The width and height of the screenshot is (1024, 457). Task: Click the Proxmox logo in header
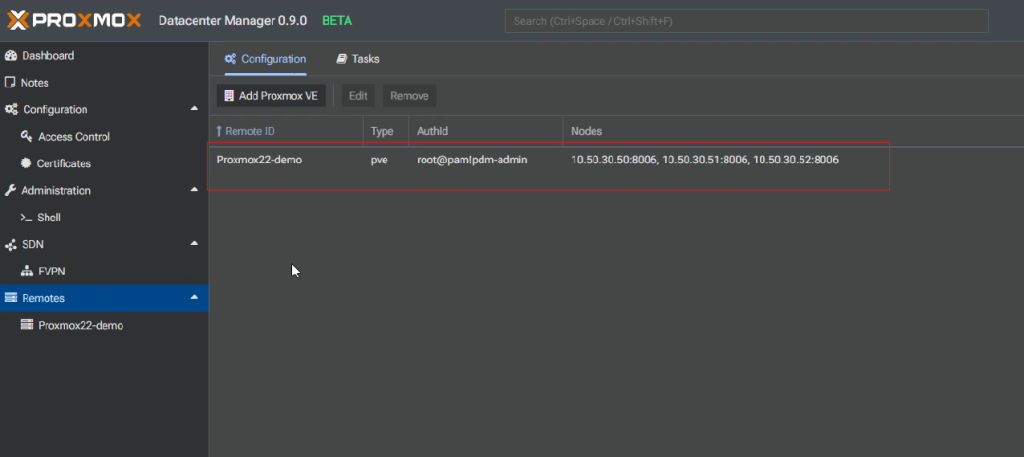(x=75, y=21)
